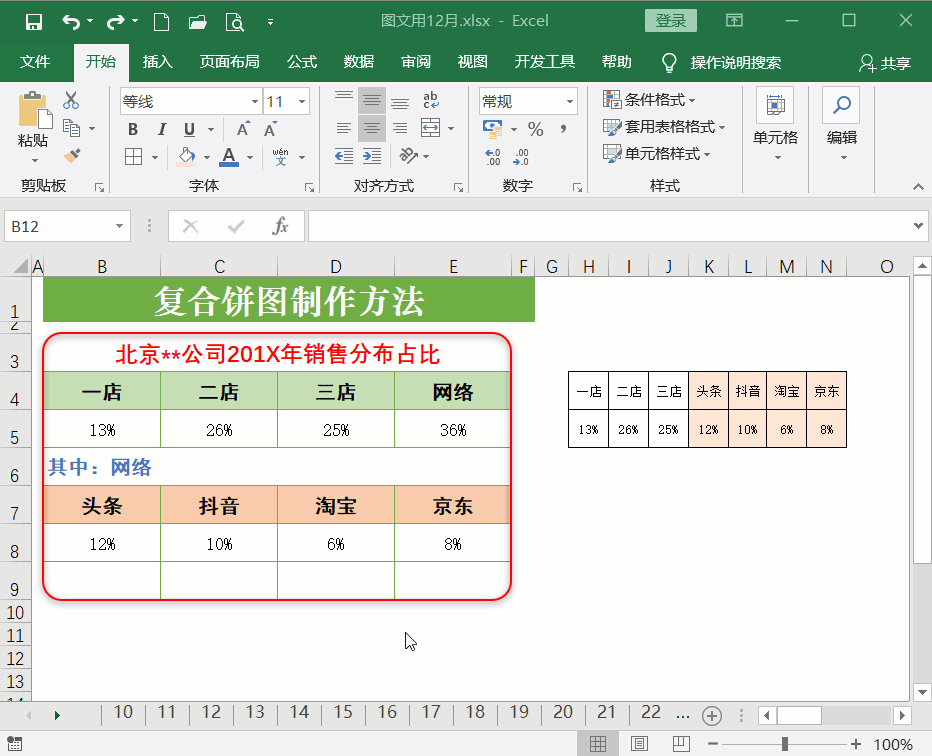Apply the Percent Style number format
This screenshot has width=932, height=756.
pos(537,129)
